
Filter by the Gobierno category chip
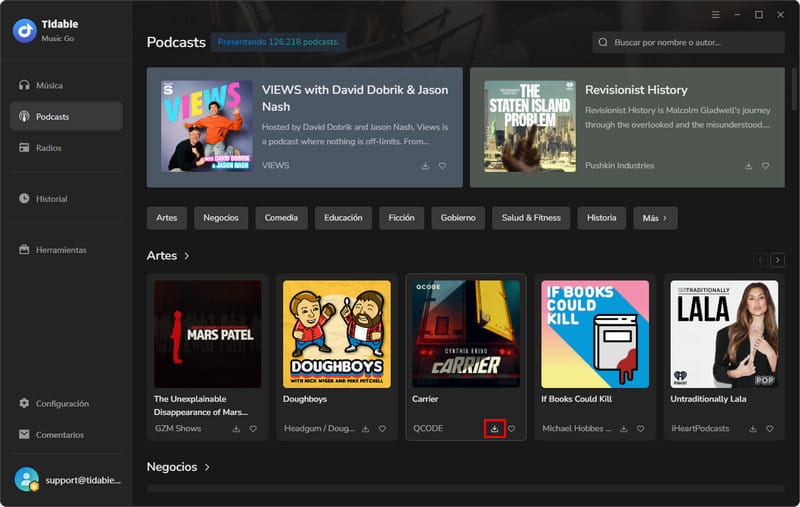[x=458, y=218]
